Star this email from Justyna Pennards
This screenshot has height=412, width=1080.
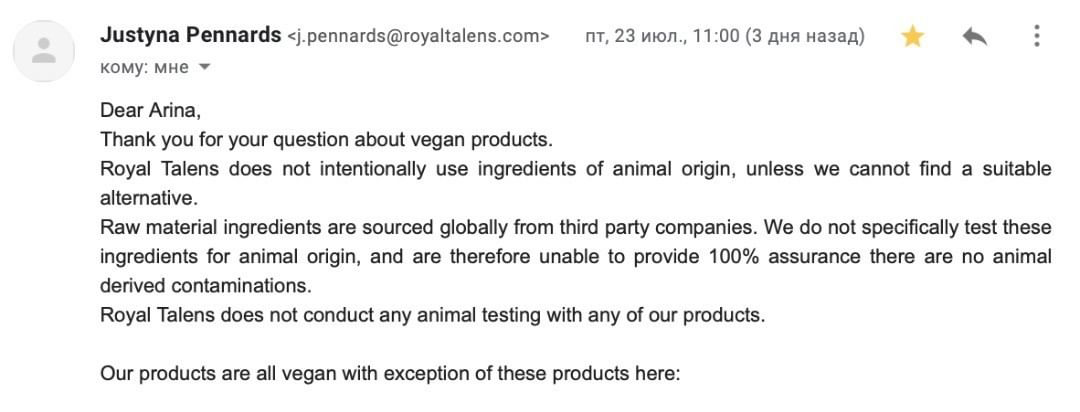tap(912, 37)
